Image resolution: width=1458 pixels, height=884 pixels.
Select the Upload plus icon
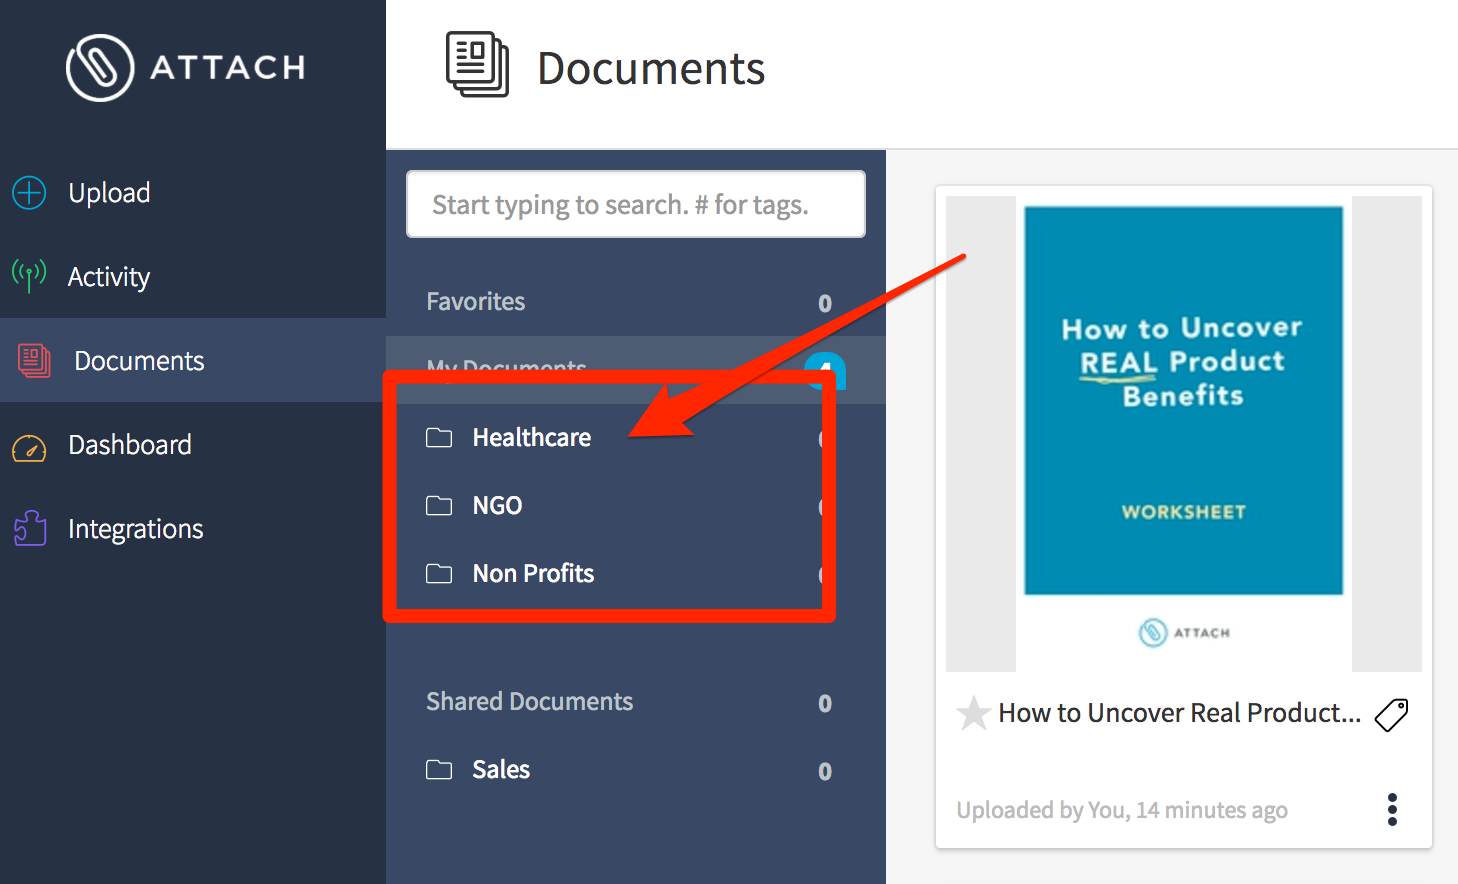pyautogui.click(x=28, y=192)
